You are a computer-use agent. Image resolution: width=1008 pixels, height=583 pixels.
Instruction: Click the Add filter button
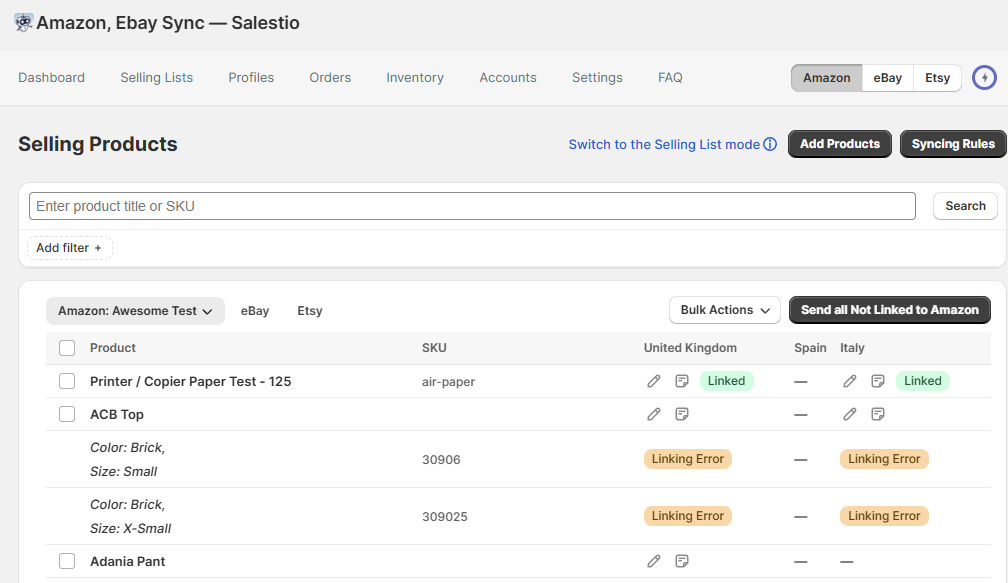point(69,248)
